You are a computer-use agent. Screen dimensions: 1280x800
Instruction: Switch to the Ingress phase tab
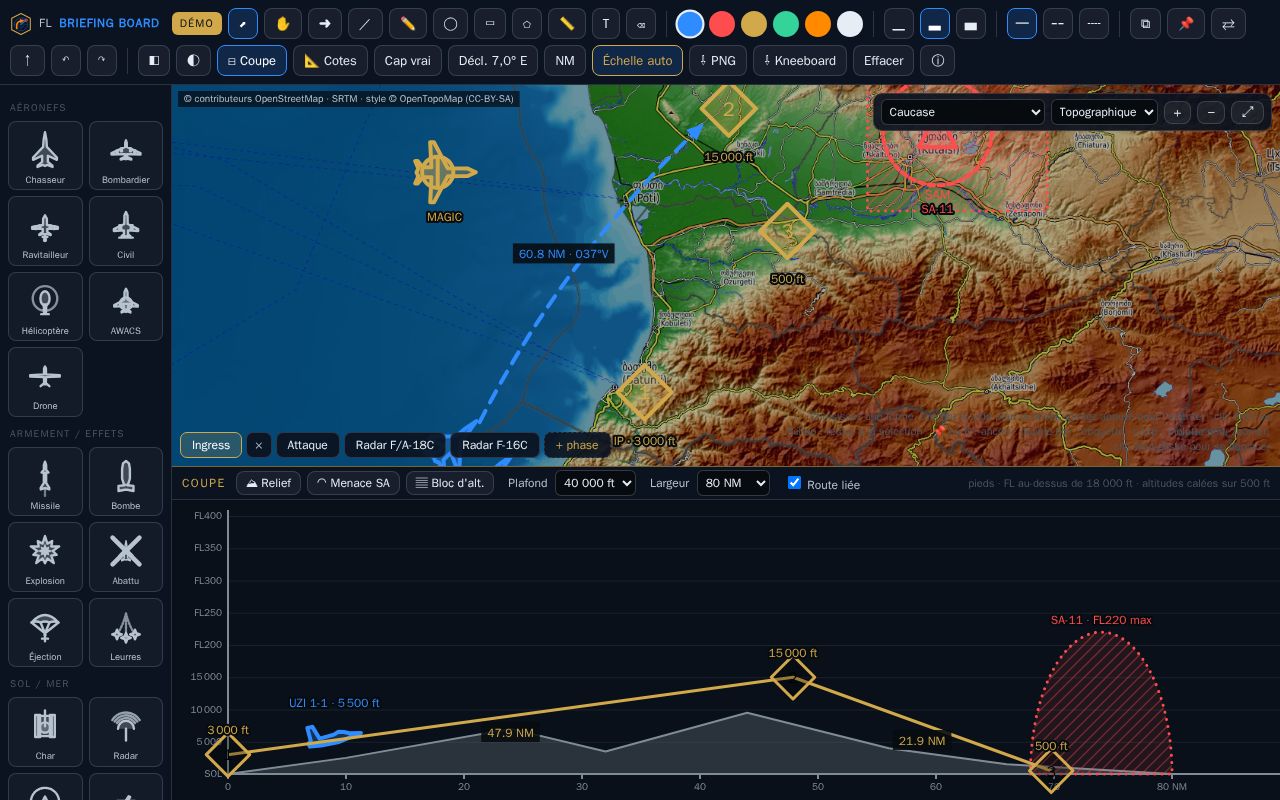coord(211,445)
